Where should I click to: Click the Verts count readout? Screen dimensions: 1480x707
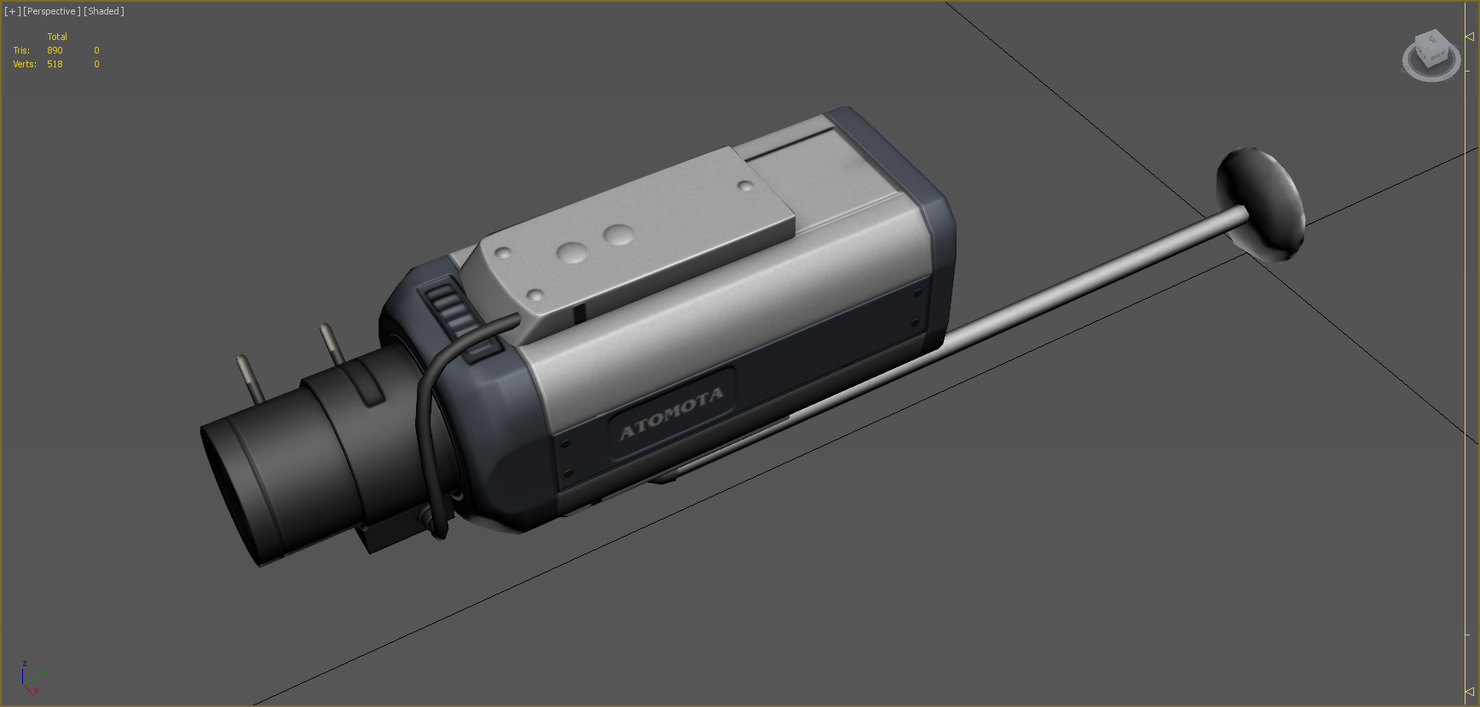pyautogui.click(x=53, y=63)
